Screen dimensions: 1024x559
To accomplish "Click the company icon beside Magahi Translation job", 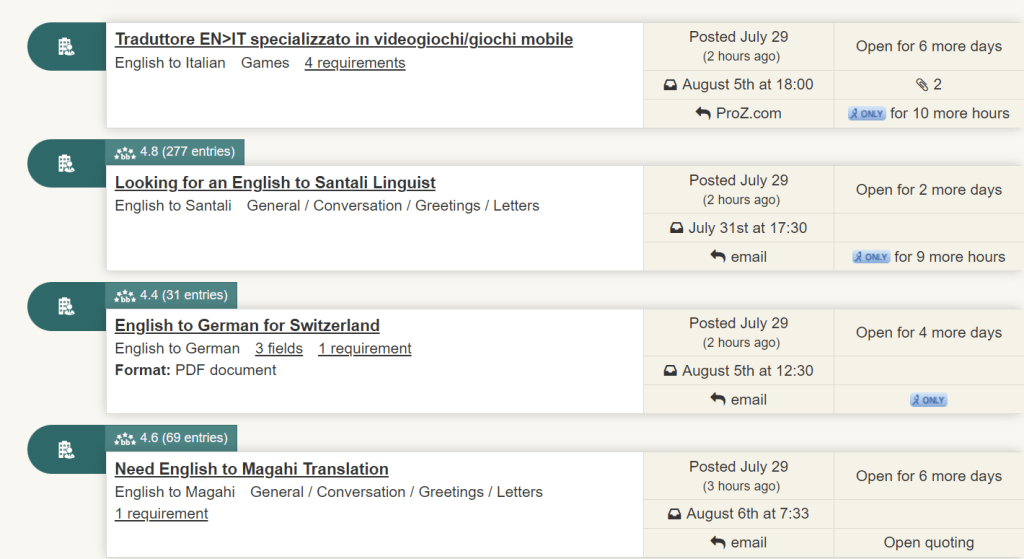I will pos(66,449).
